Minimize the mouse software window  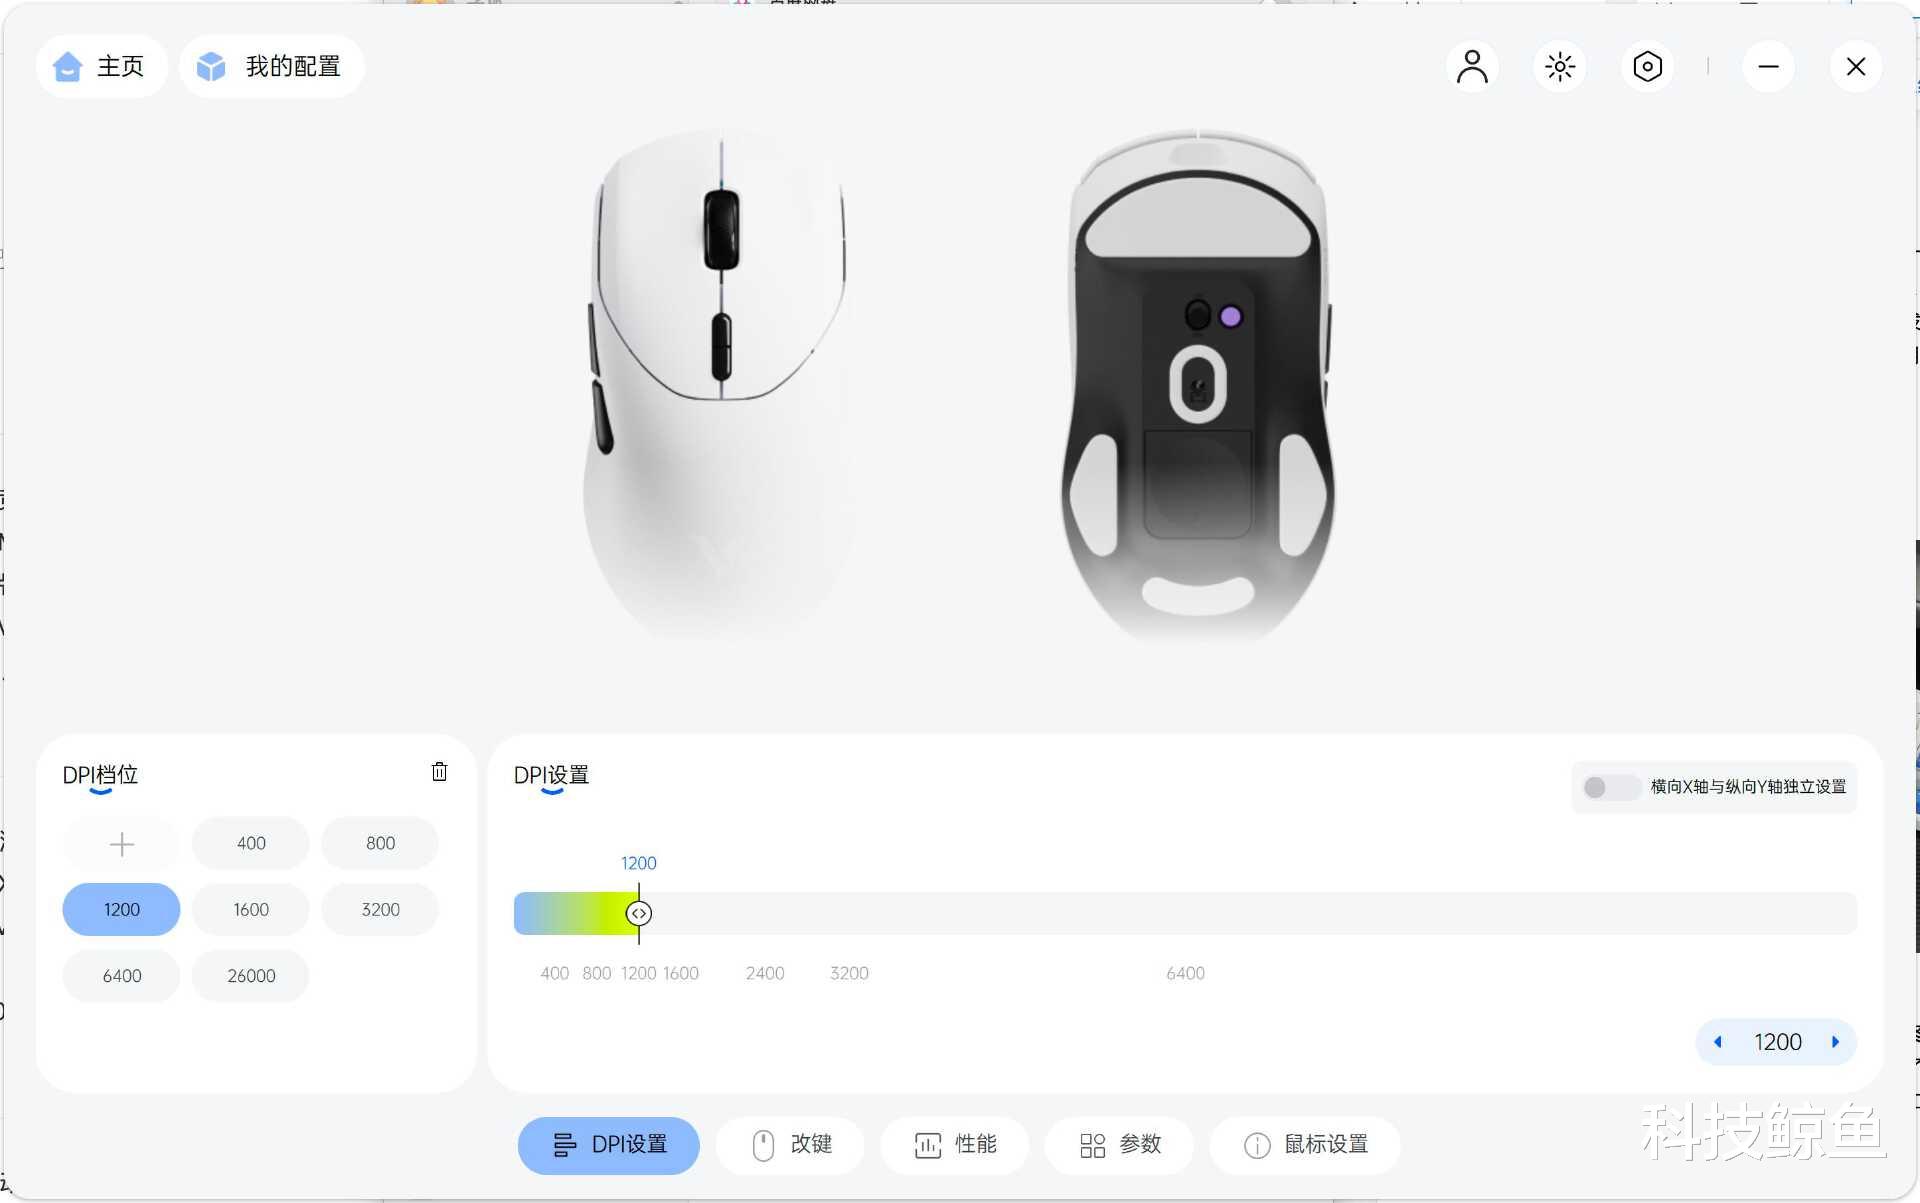[x=1768, y=67]
